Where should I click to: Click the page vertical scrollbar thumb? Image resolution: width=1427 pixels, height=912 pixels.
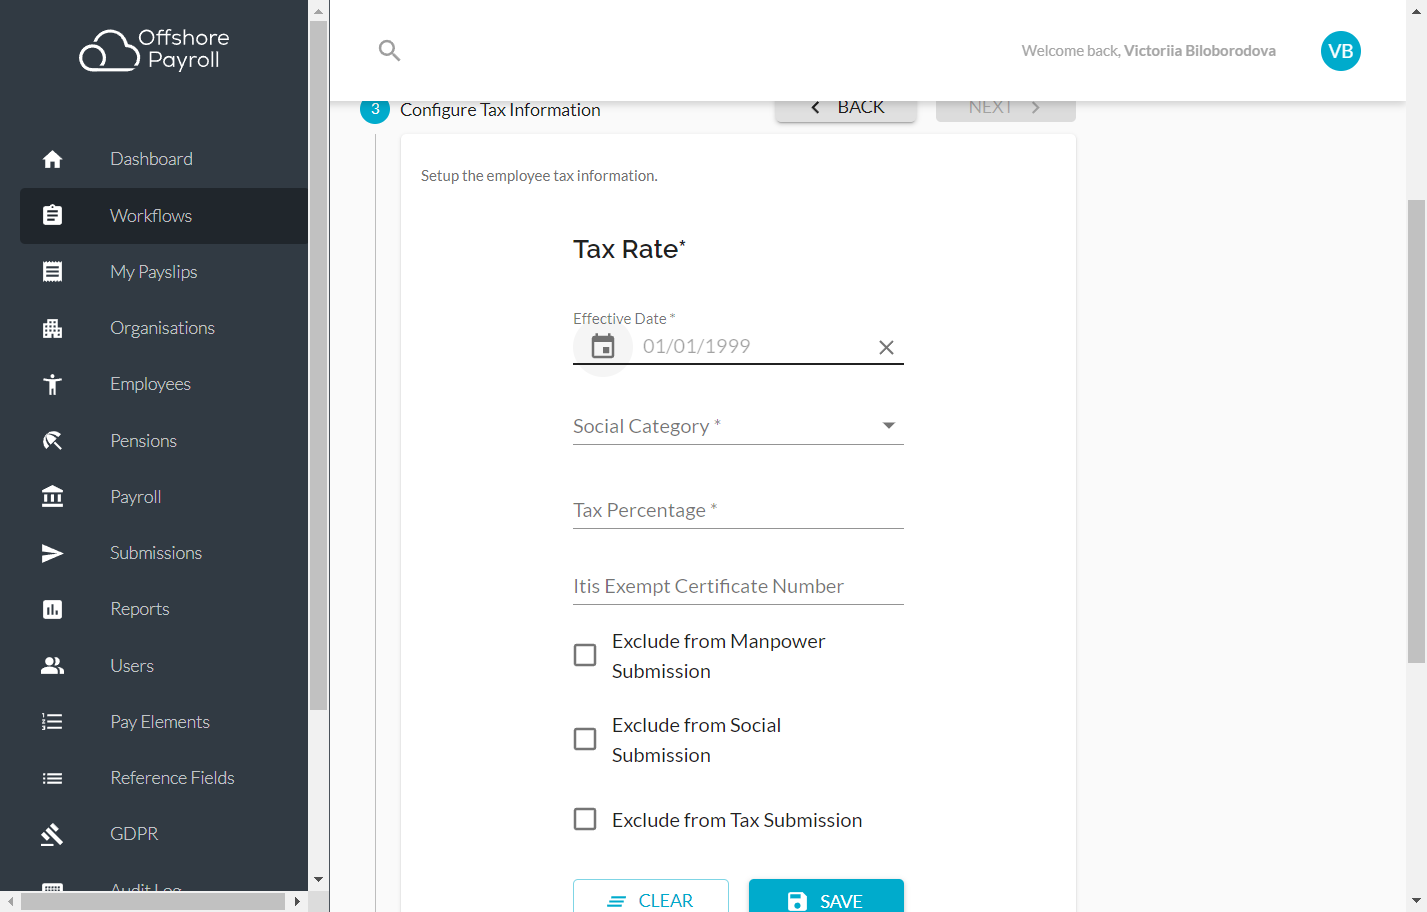point(1416,431)
